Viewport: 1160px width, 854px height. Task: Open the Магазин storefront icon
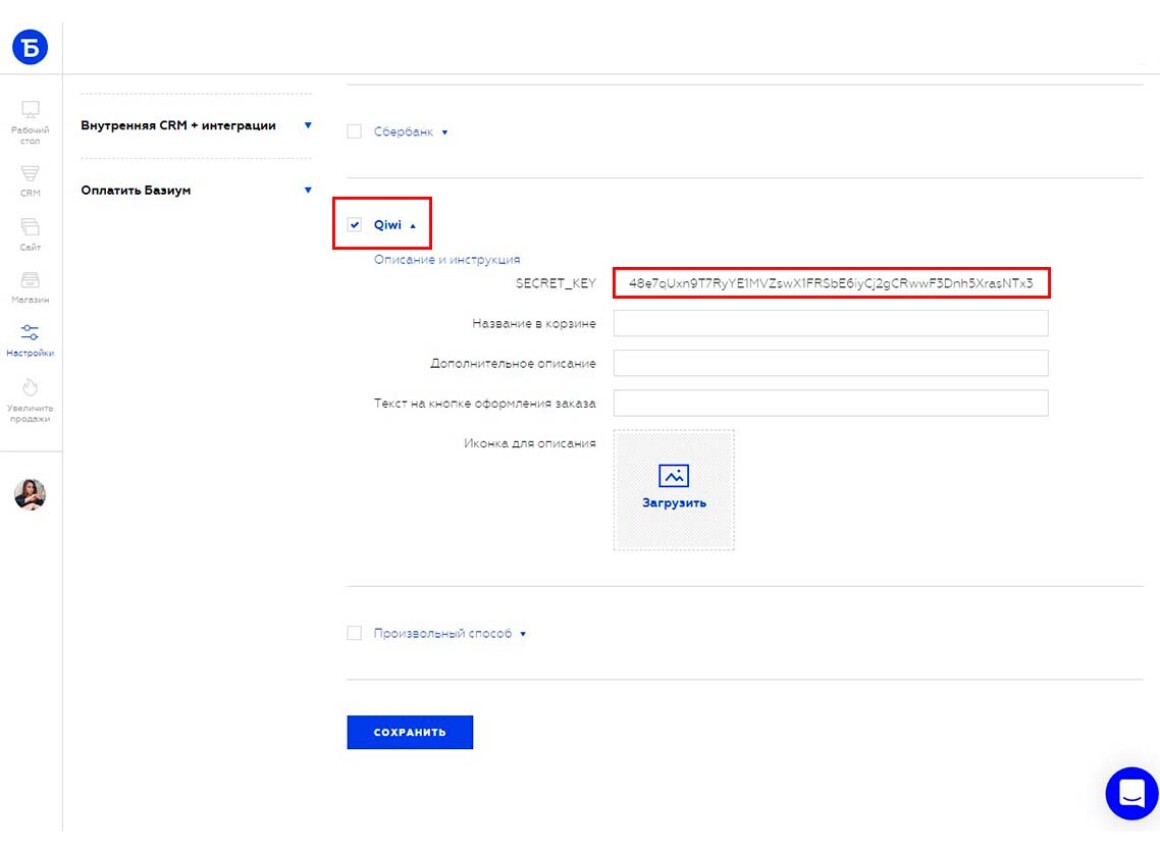click(x=30, y=280)
